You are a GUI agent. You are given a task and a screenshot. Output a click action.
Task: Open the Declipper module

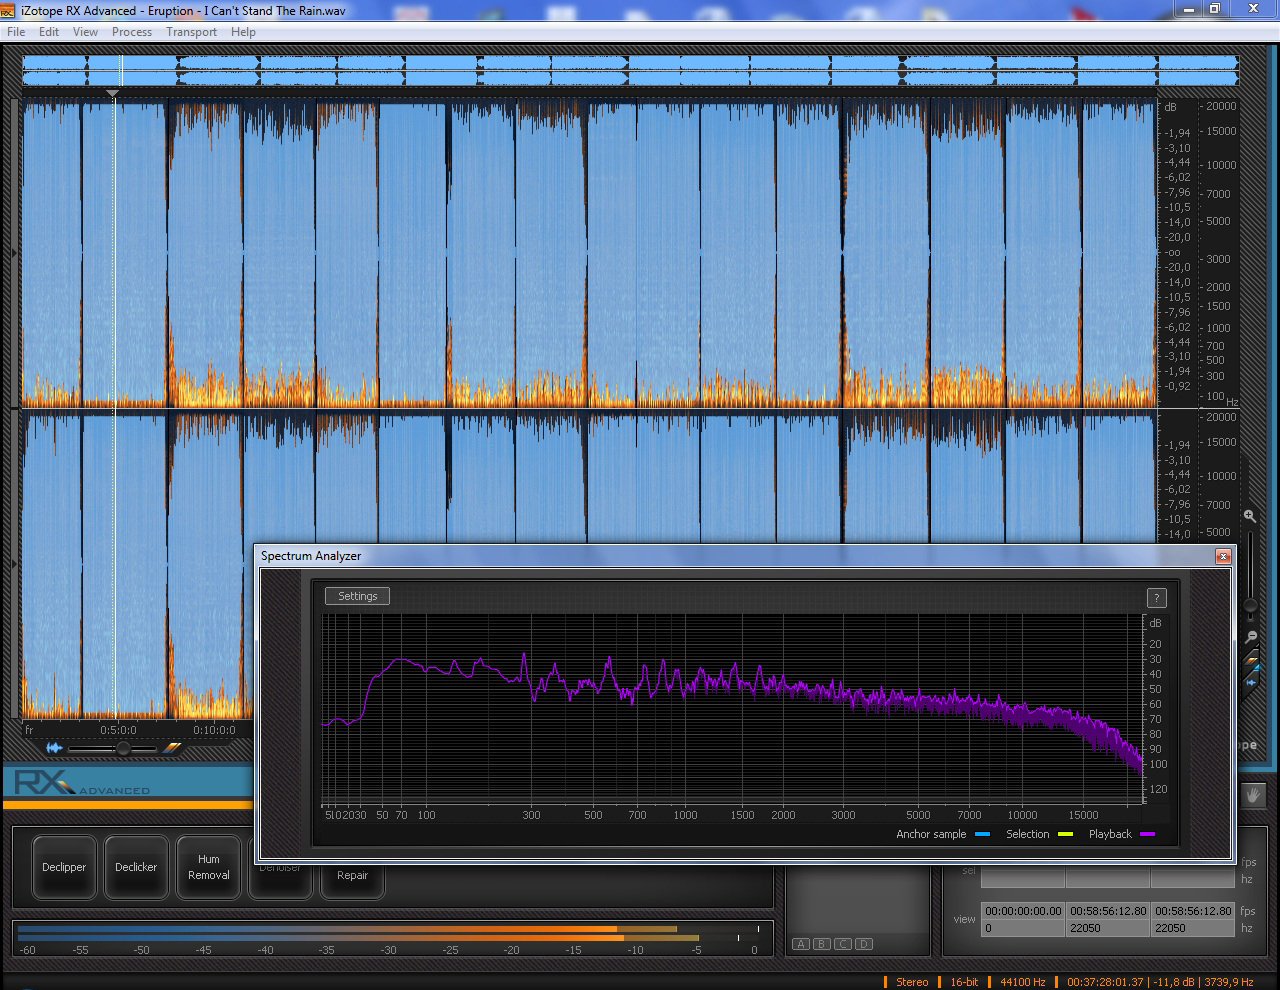click(x=64, y=867)
